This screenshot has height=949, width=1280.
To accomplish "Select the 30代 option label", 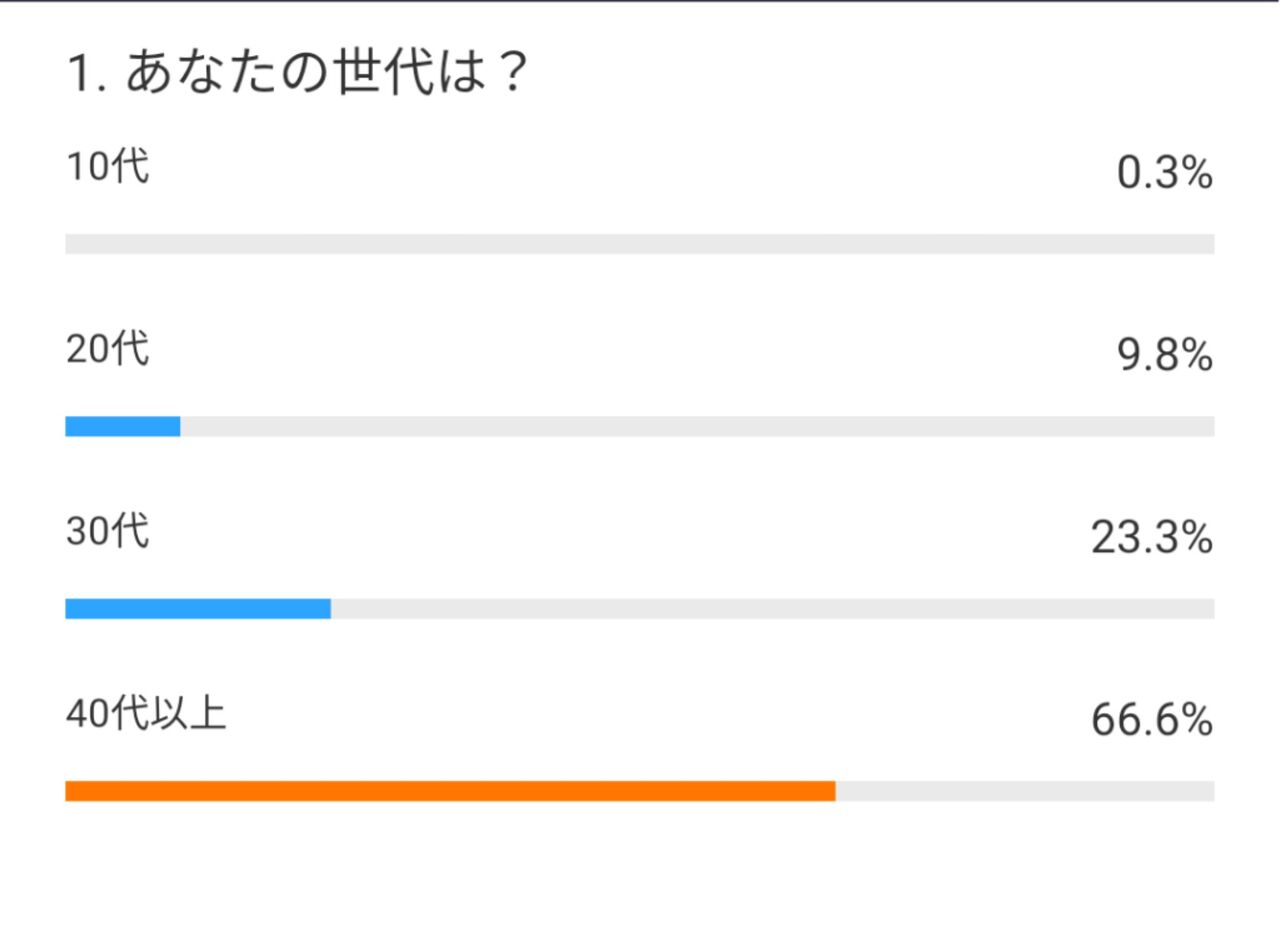I will click(108, 532).
